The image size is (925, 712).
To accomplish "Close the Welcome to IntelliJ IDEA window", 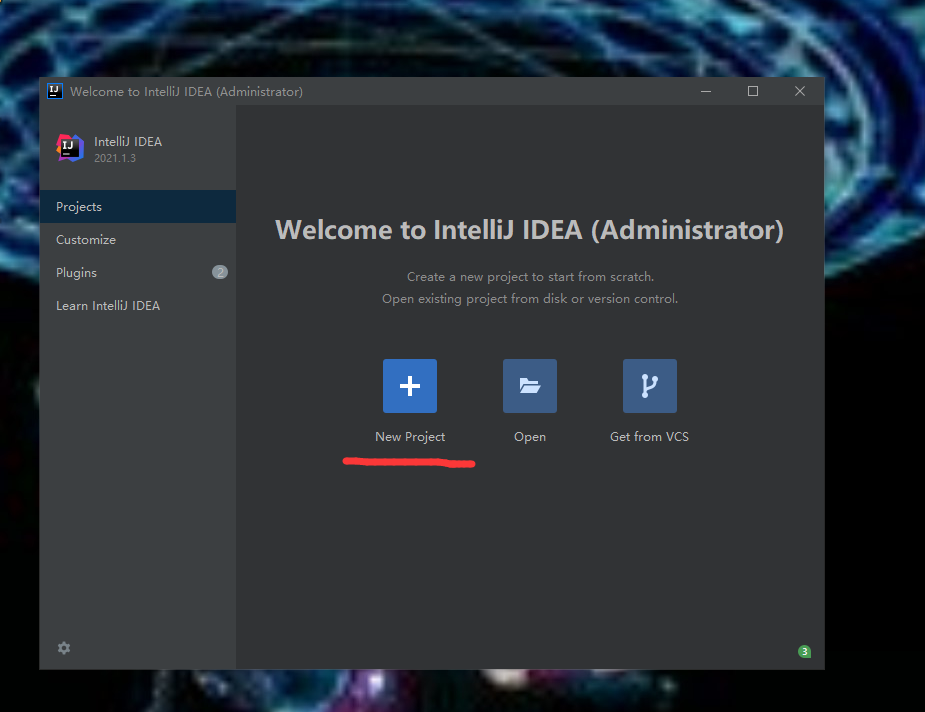I will 800,91.
